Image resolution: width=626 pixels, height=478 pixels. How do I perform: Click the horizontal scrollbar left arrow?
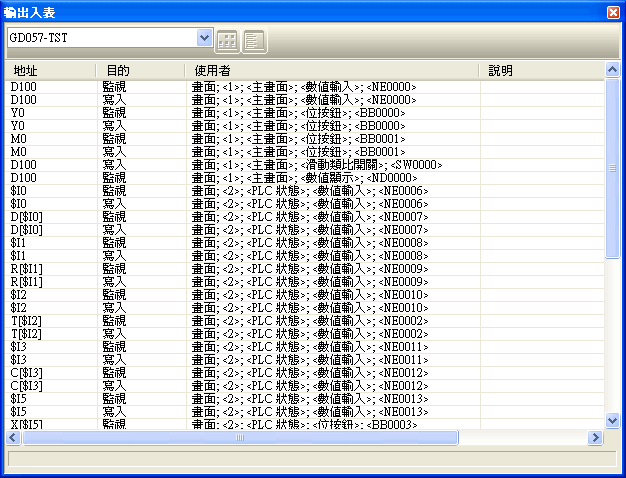click(x=15, y=438)
